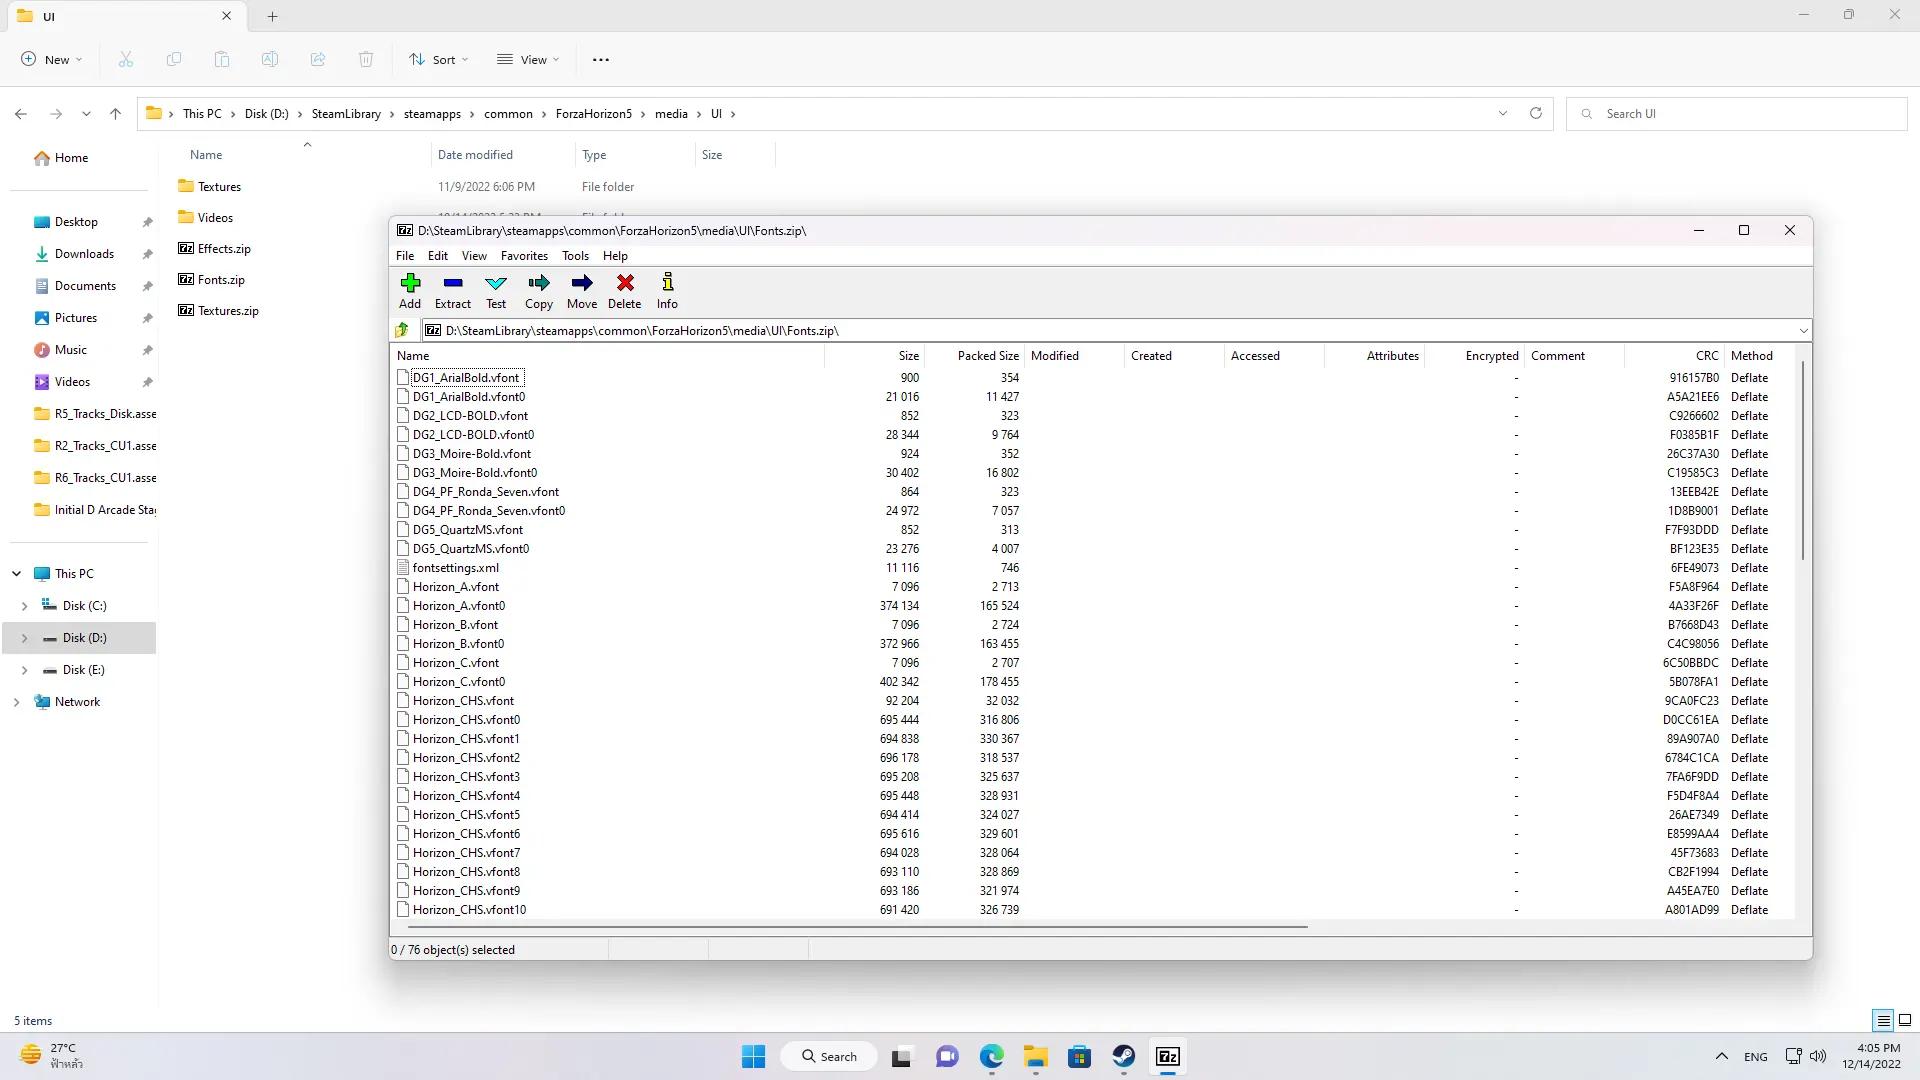
Task: Expand the Disk (C:) tree item
Action: pos(26,605)
